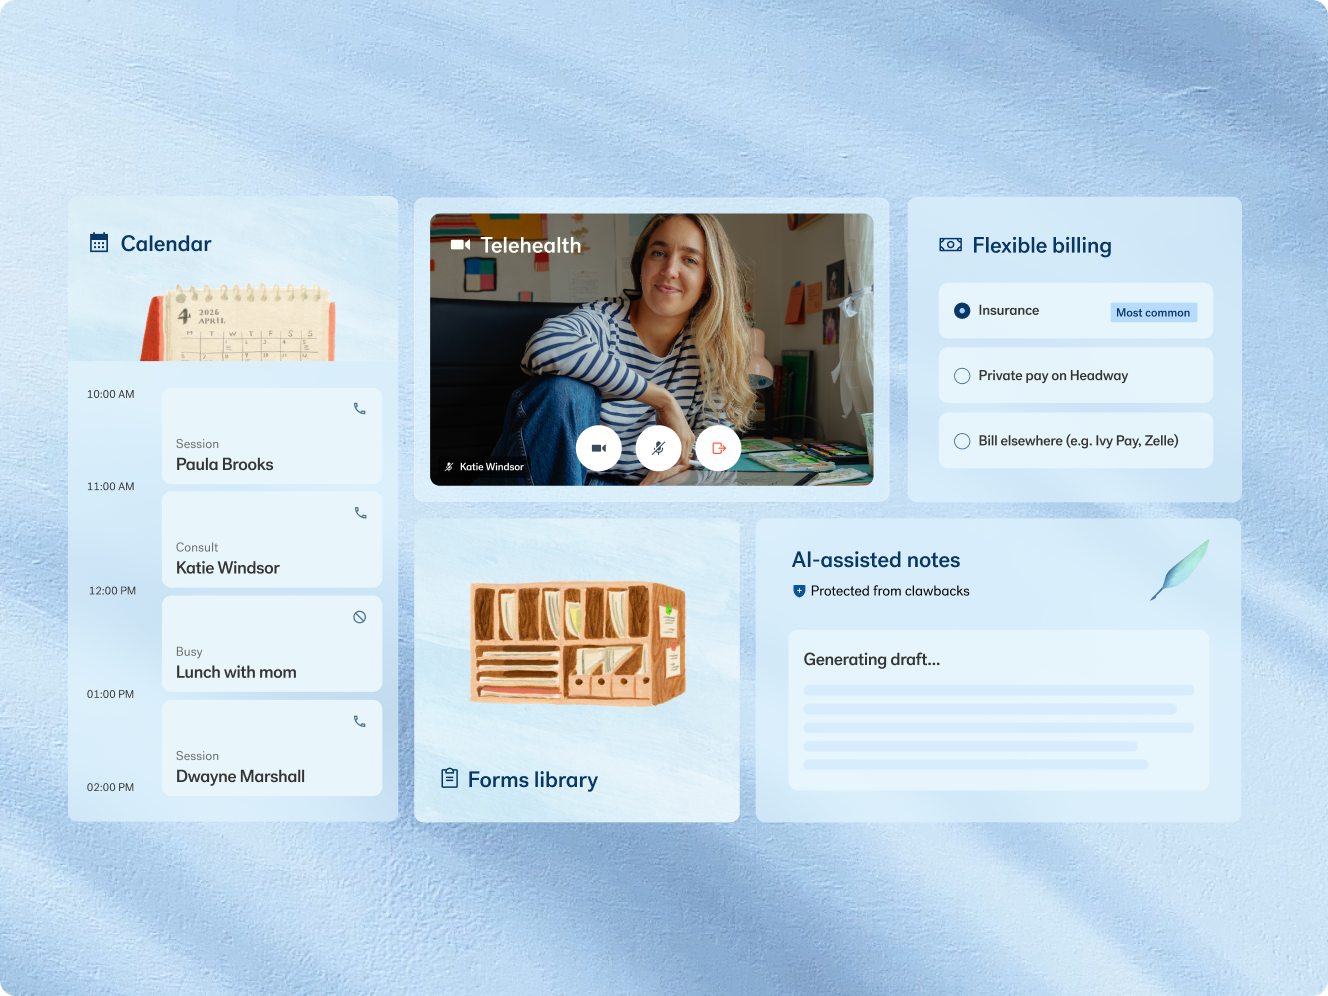The height and width of the screenshot is (996, 1328).
Task: Open the Forms library heading link
Action: pos(532,780)
